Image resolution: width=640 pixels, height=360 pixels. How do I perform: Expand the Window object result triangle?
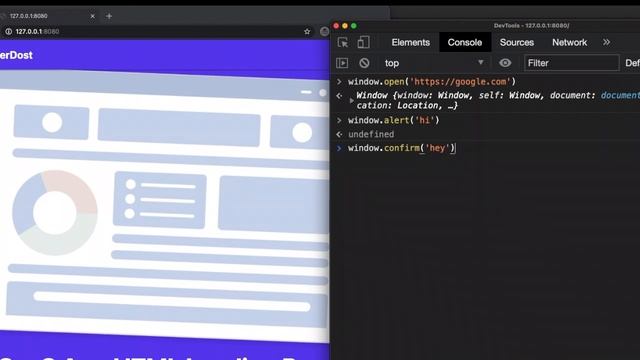(351, 100)
